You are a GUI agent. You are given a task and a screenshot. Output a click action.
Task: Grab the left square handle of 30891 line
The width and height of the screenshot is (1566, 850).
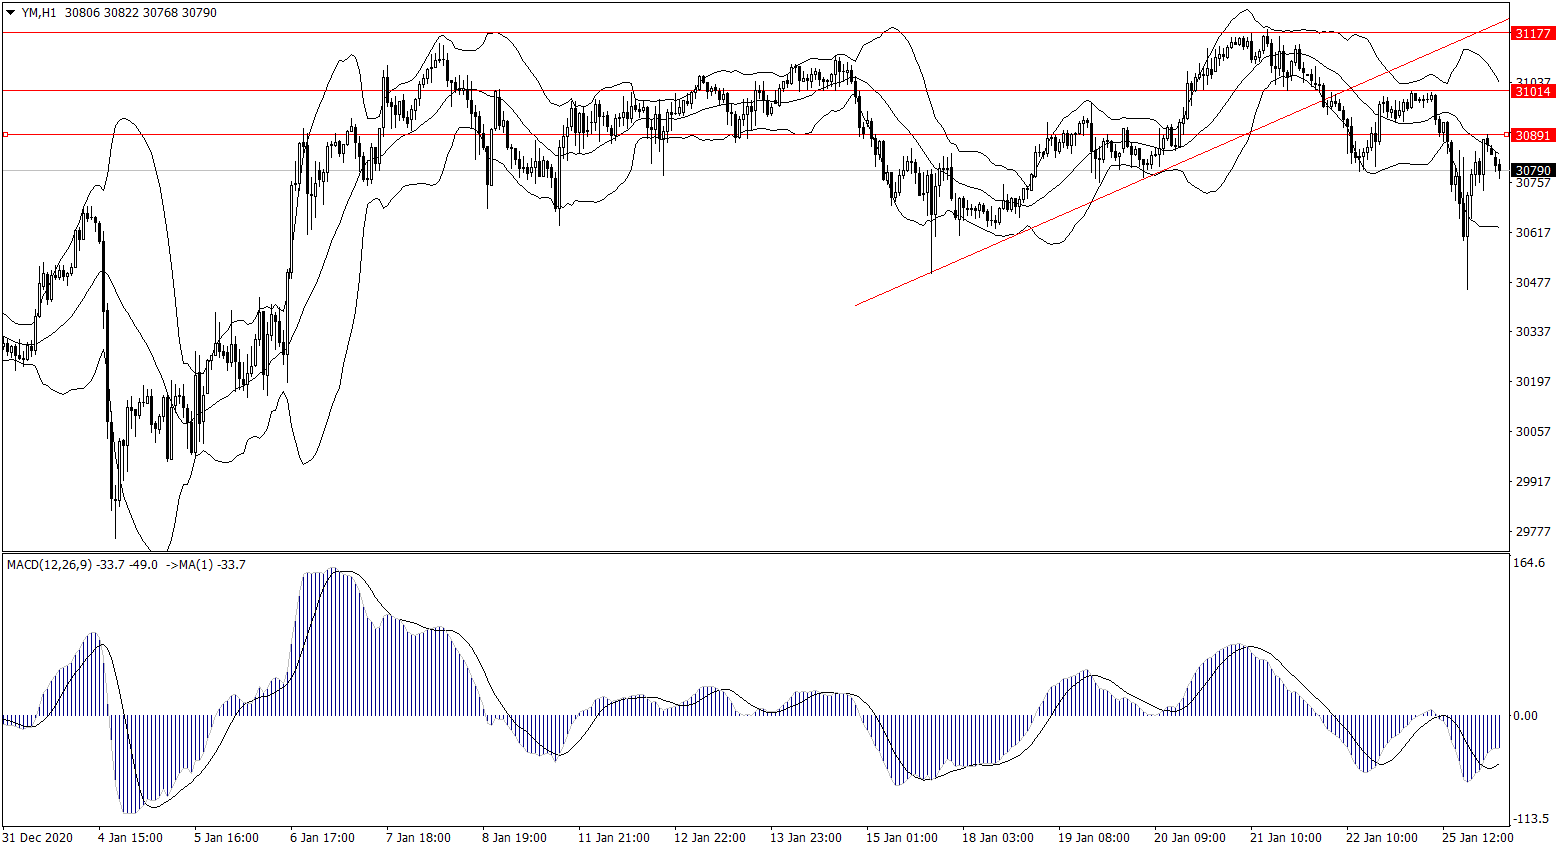click(x=5, y=134)
